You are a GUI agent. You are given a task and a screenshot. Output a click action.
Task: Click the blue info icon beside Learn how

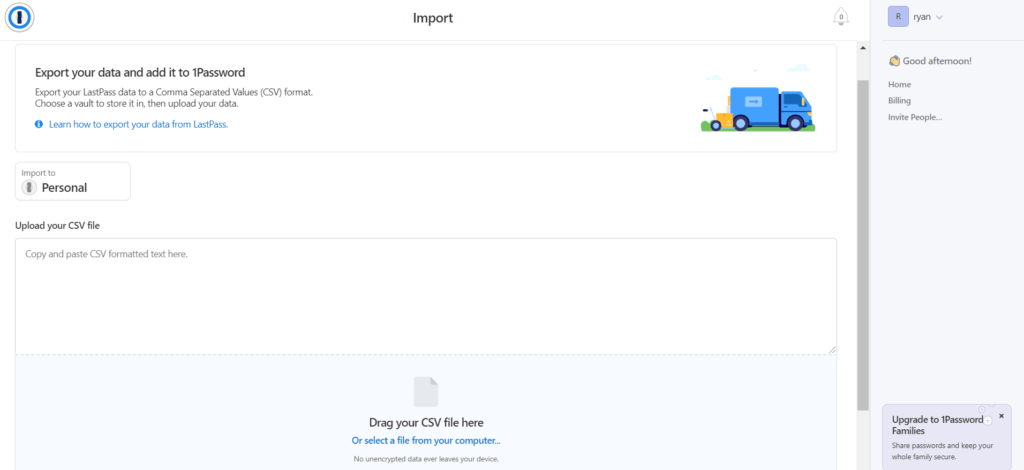39,124
